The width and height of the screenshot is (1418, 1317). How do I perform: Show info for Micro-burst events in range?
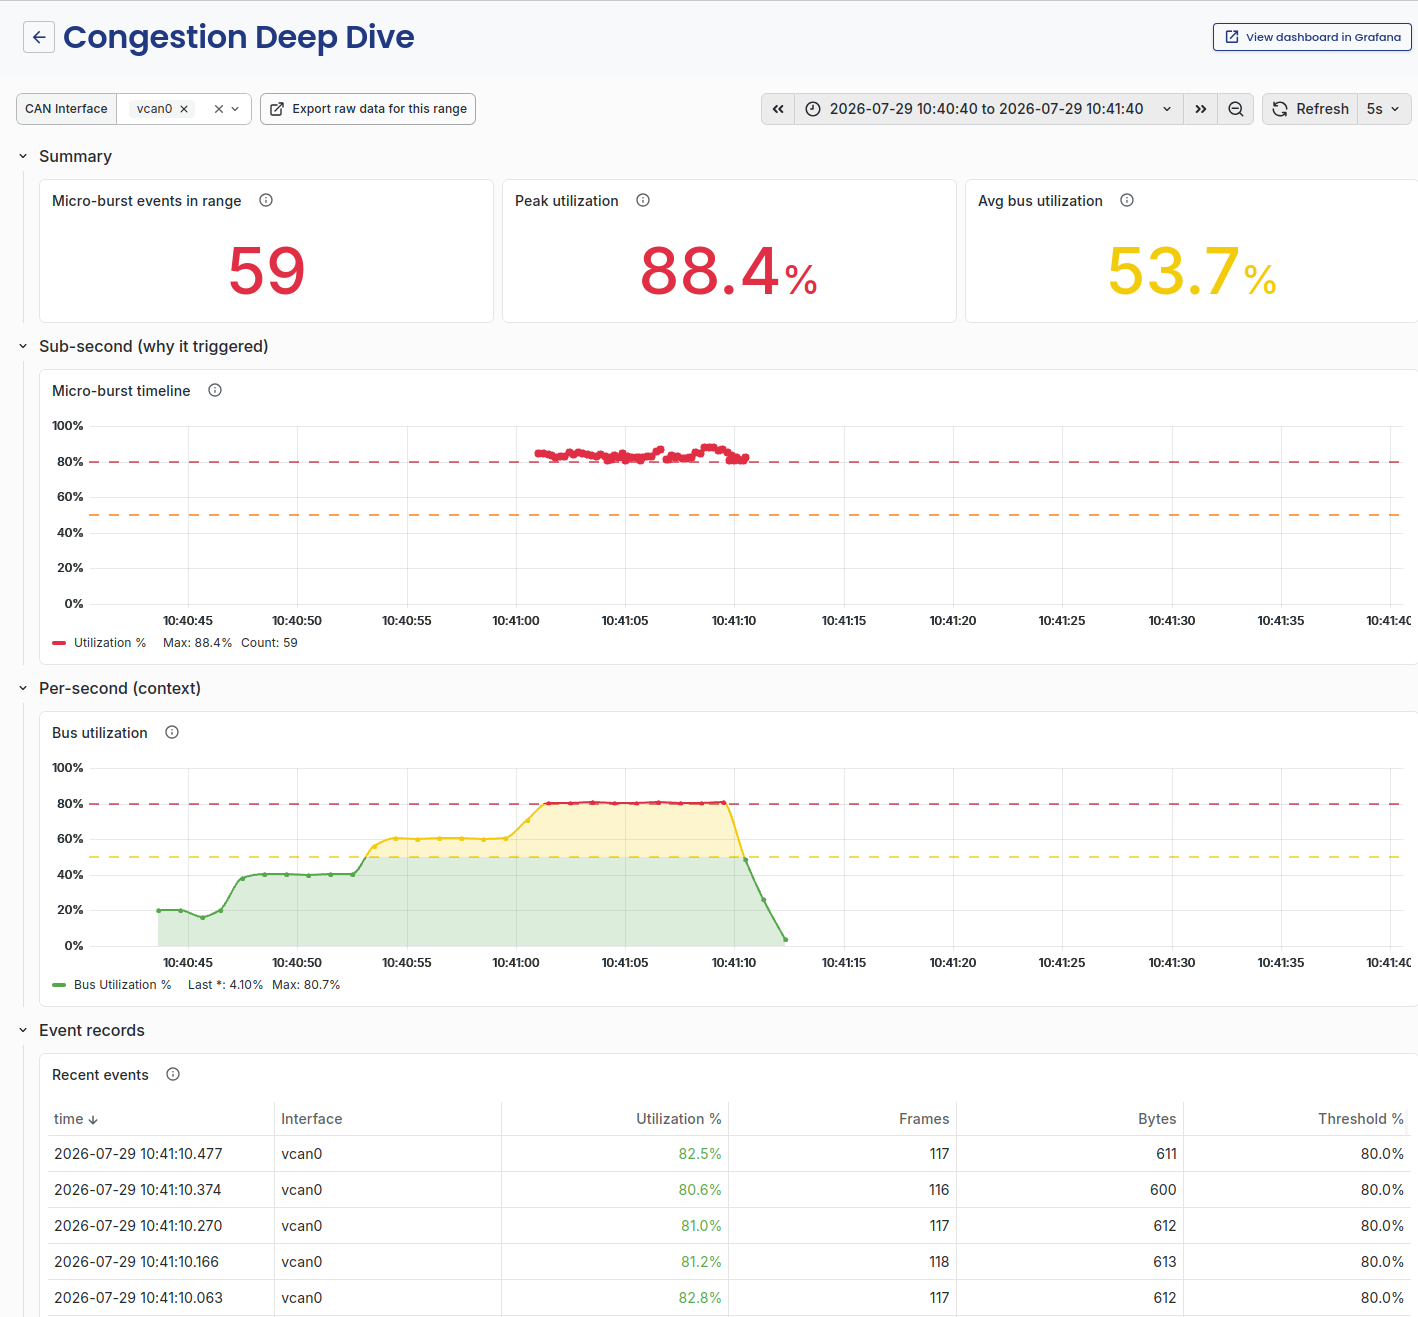pos(266,200)
